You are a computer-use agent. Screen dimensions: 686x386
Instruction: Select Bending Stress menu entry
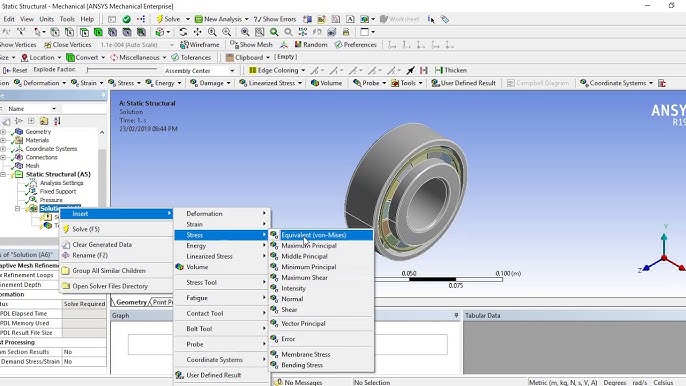321,365
